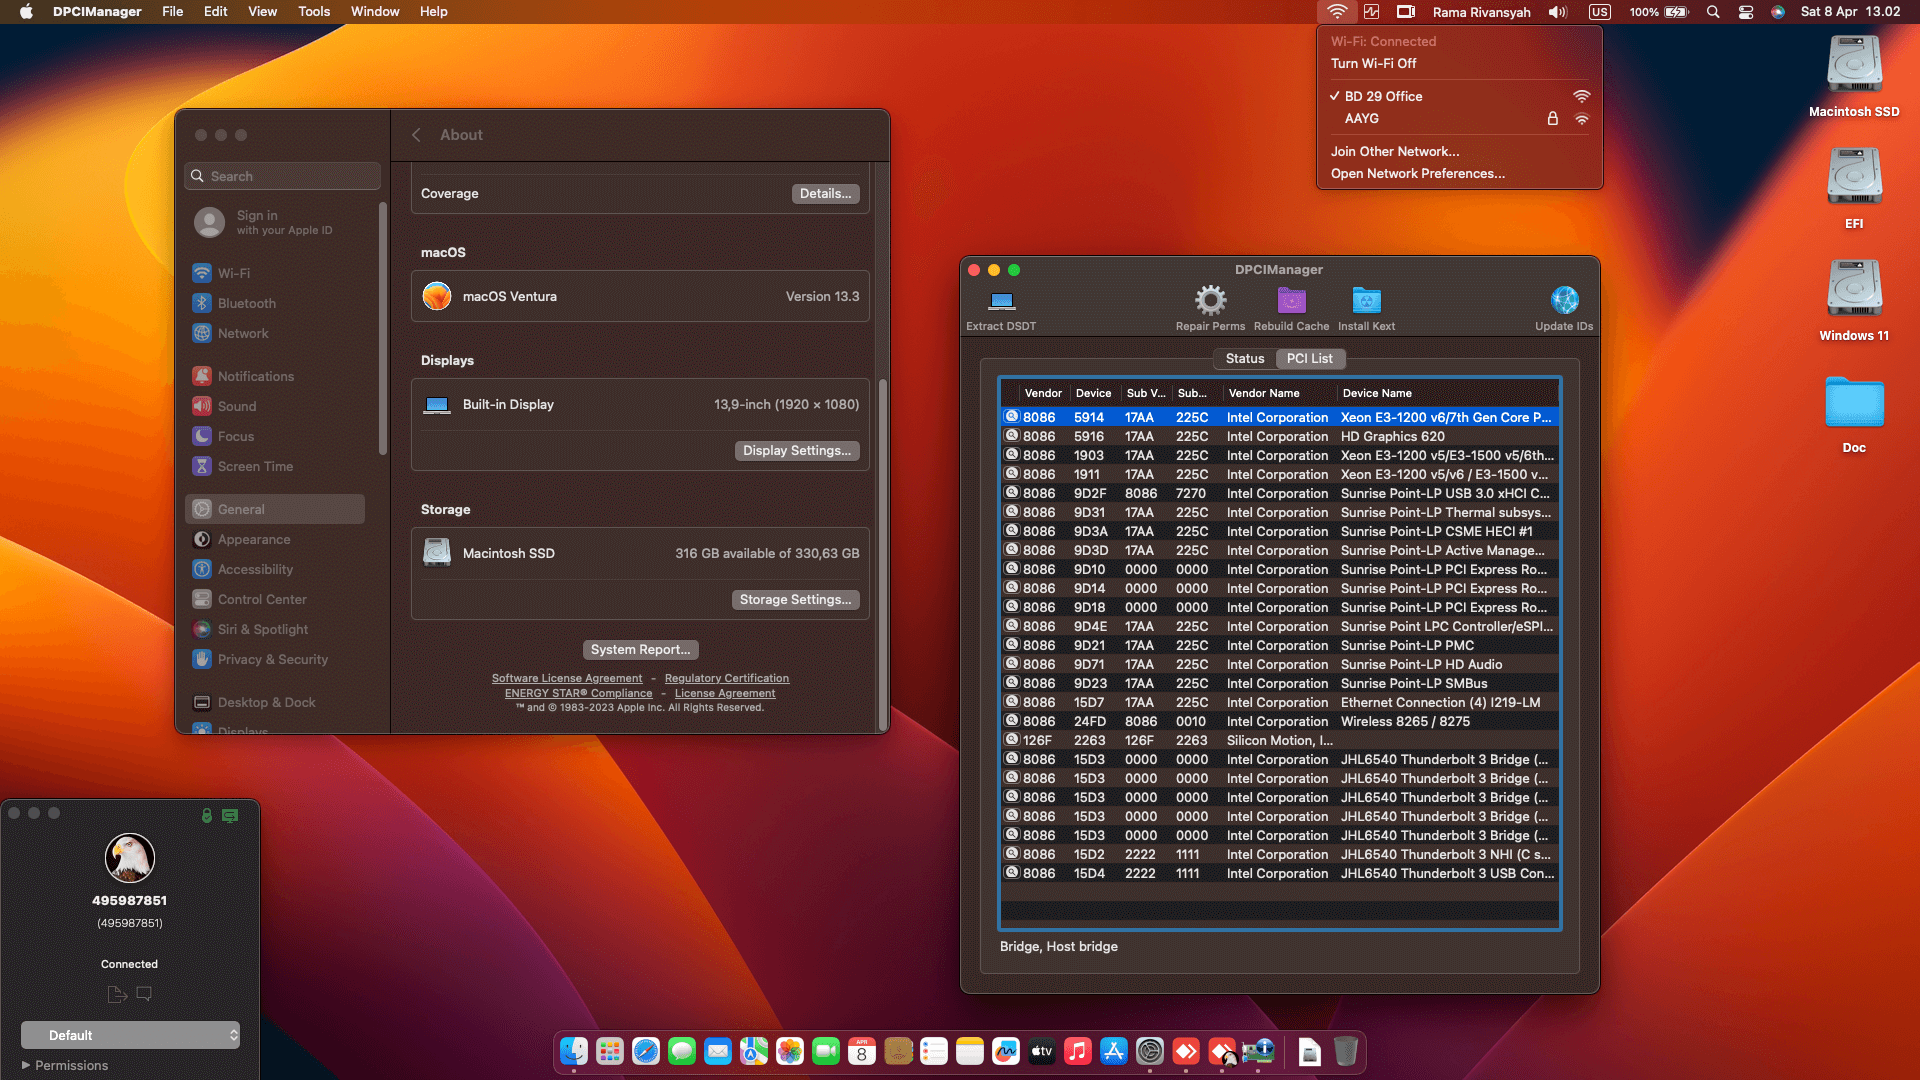Turn Wi-Fi off from the Wi-Fi menu

1376,63
